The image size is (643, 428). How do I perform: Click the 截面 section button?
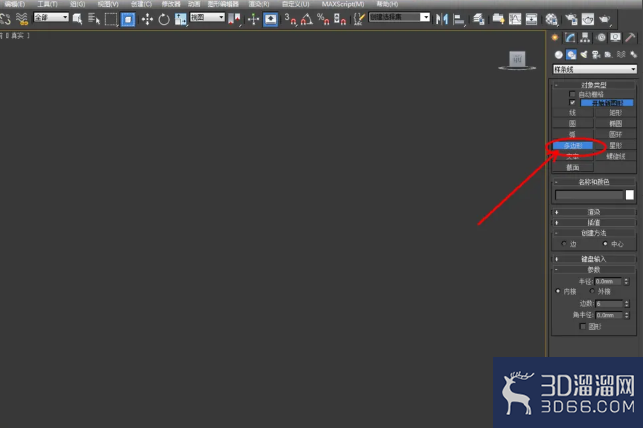pos(572,167)
